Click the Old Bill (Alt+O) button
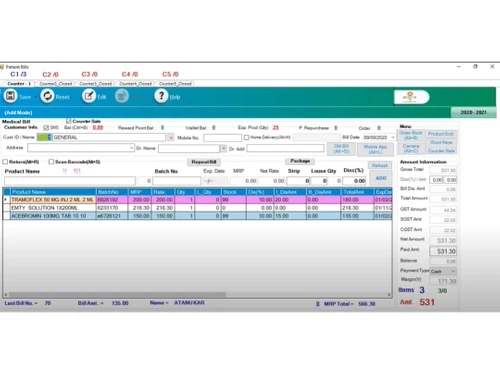This screenshot has width=500, height=375. tap(341, 149)
